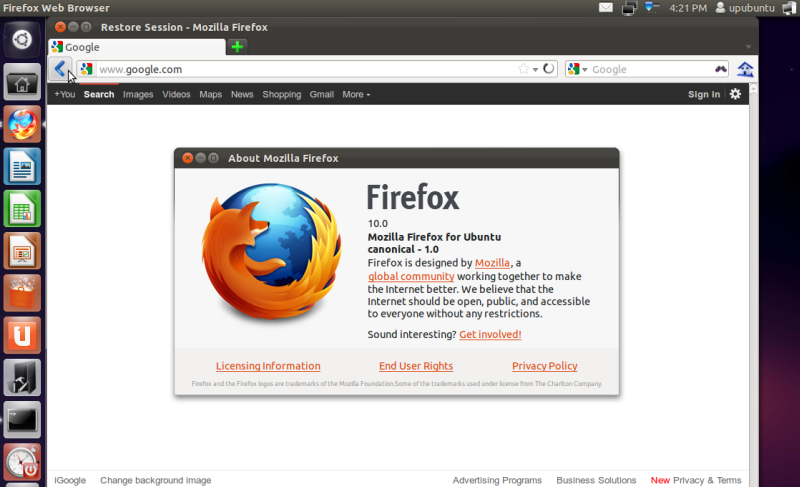Open the Privacy Policy link
Viewport: 800px width, 487px height.
[x=544, y=366]
